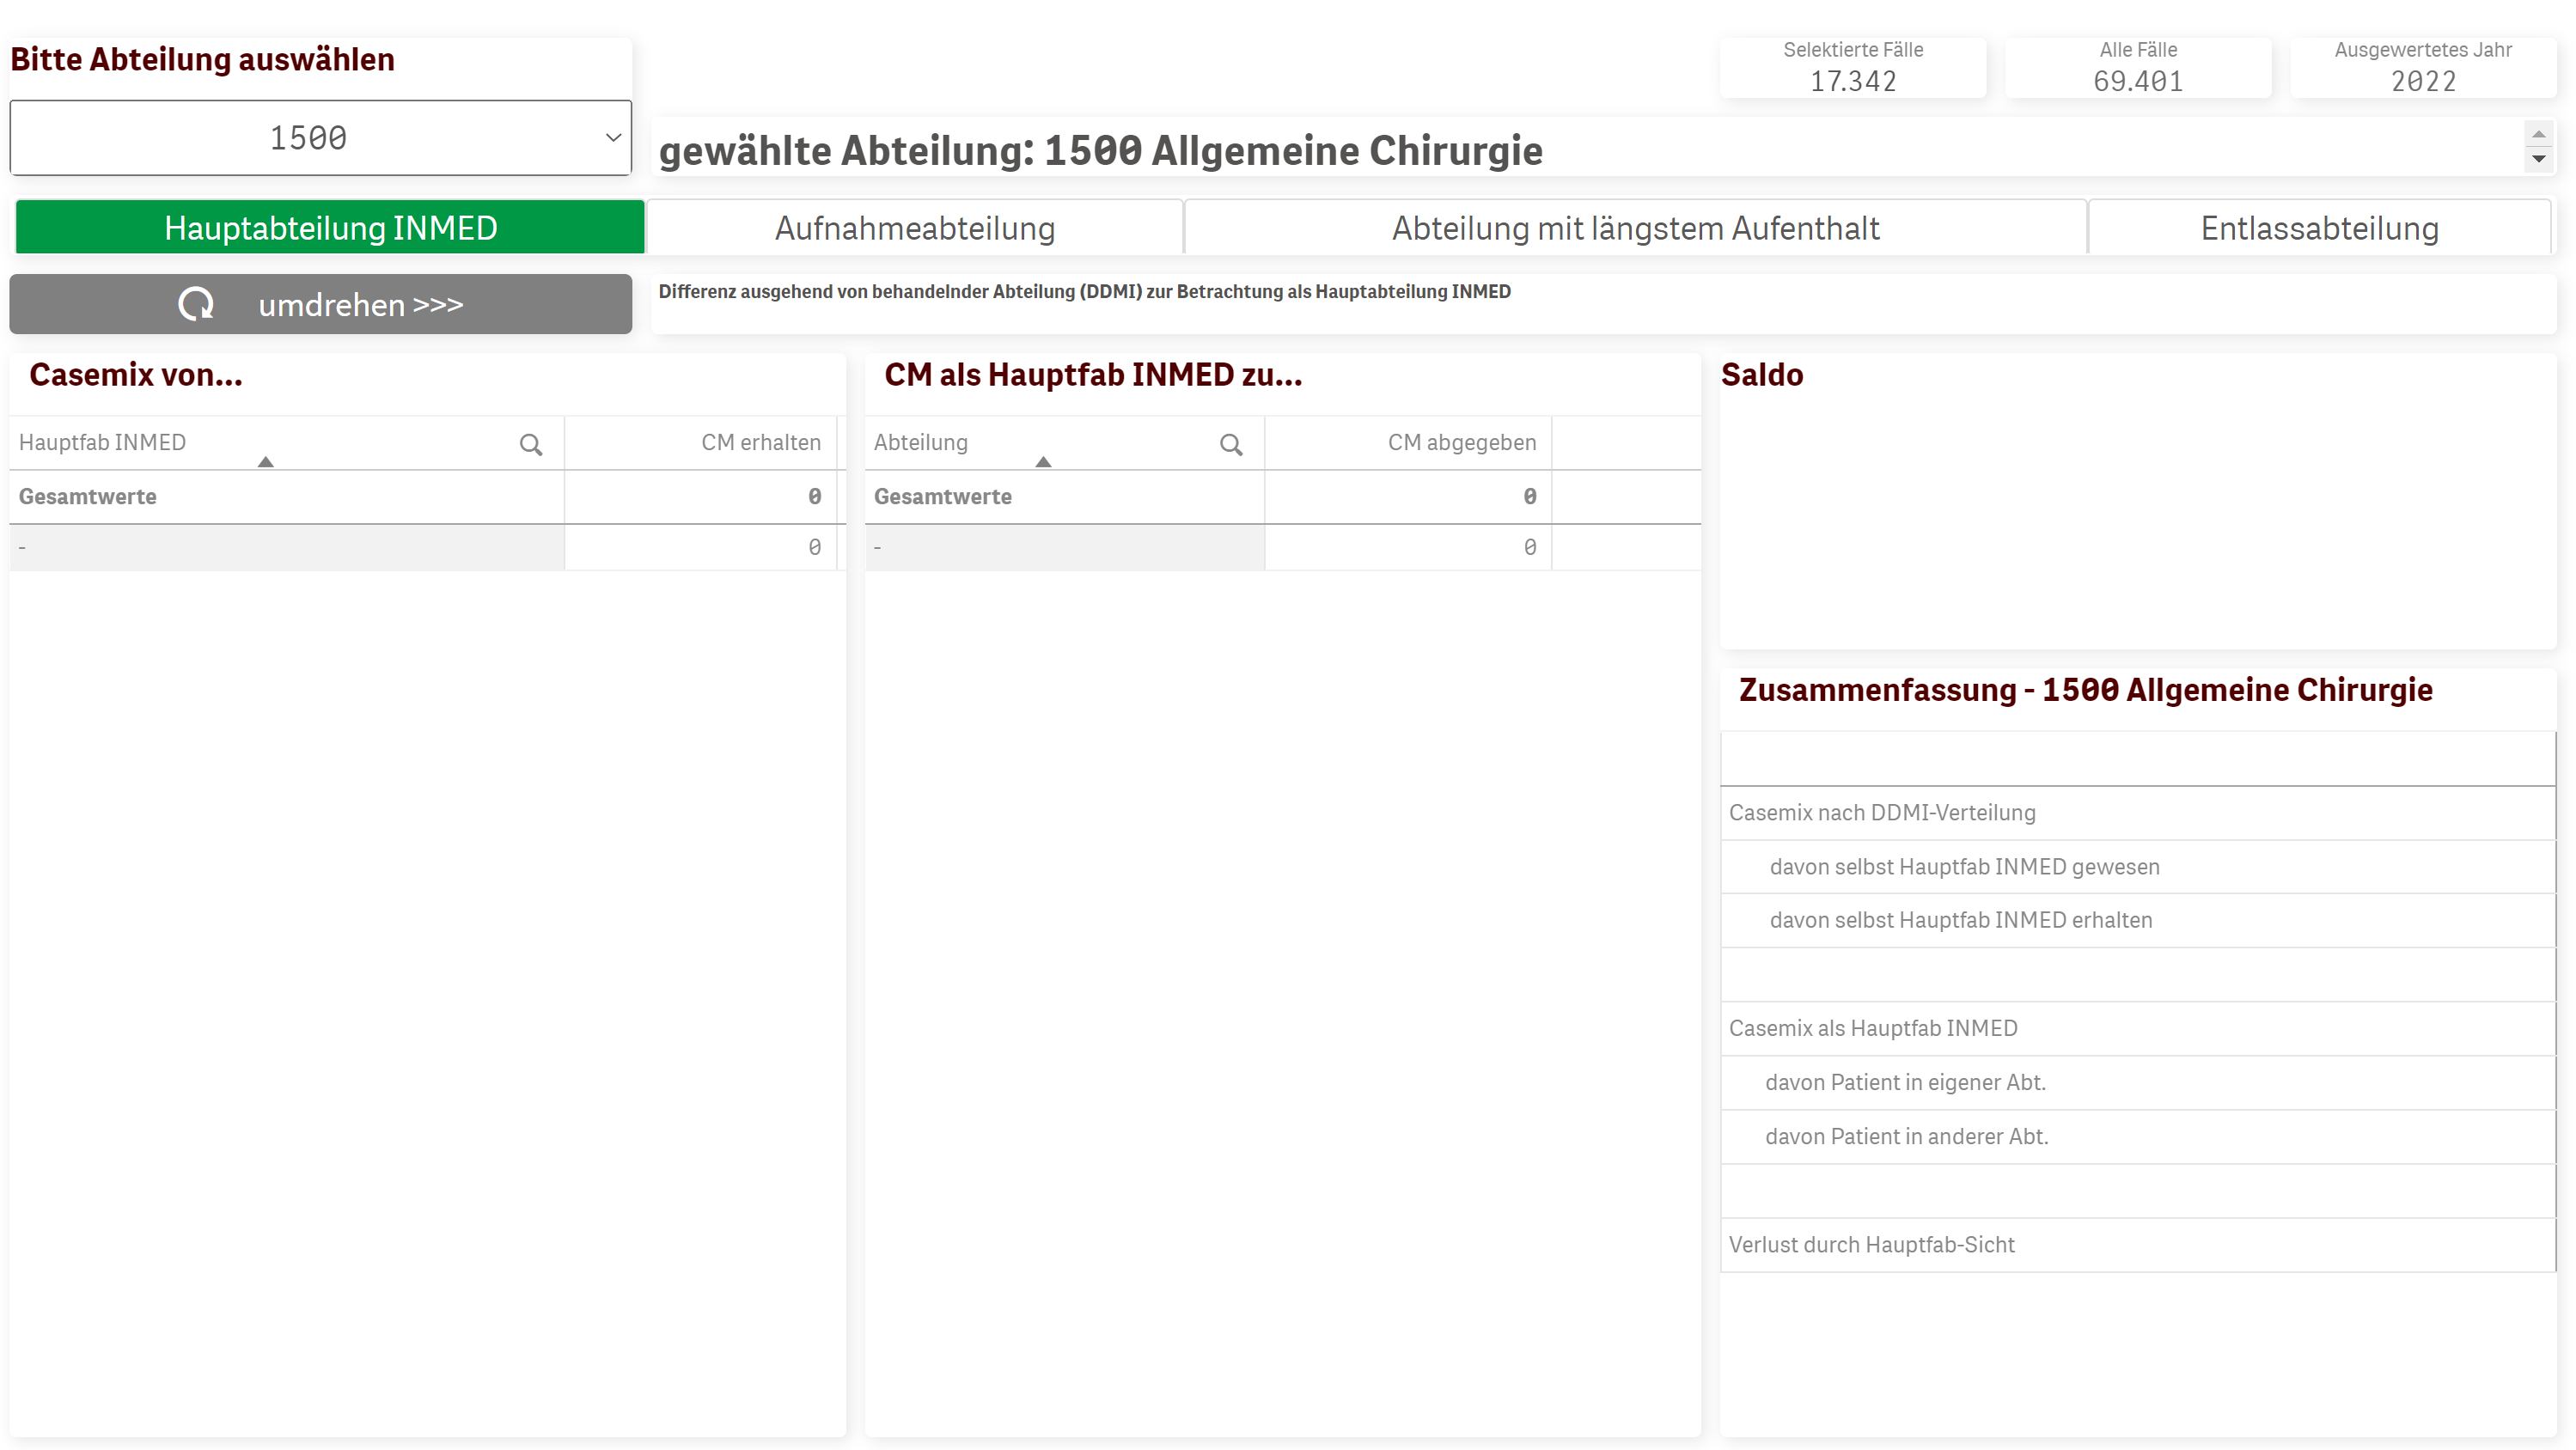Click chevron arrow of Abteilung selector
Viewport: 2576px width, 1450px height.
613,138
